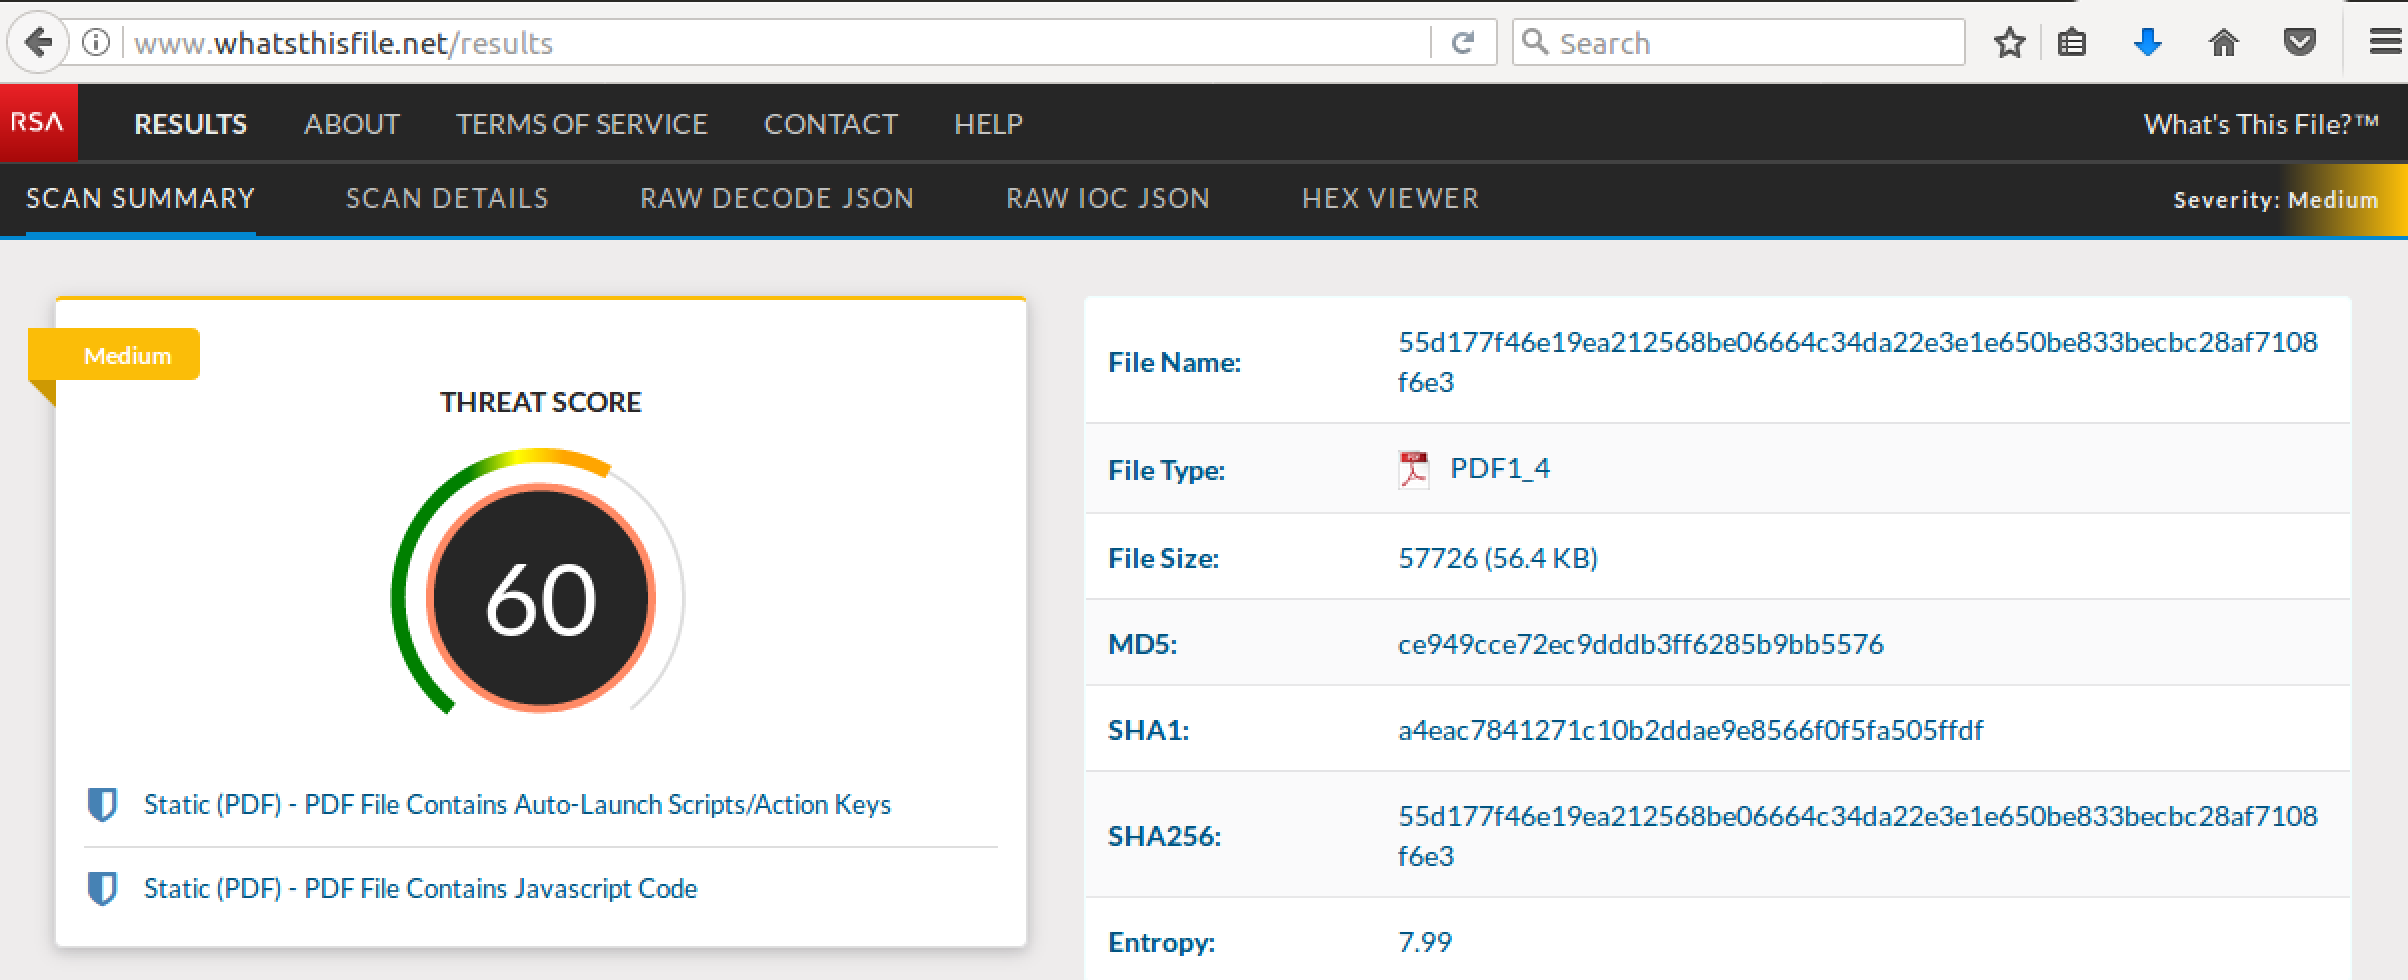The height and width of the screenshot is (980, 2408).
Task: Click the PDF file type icon
Action: pos(1413,469)
